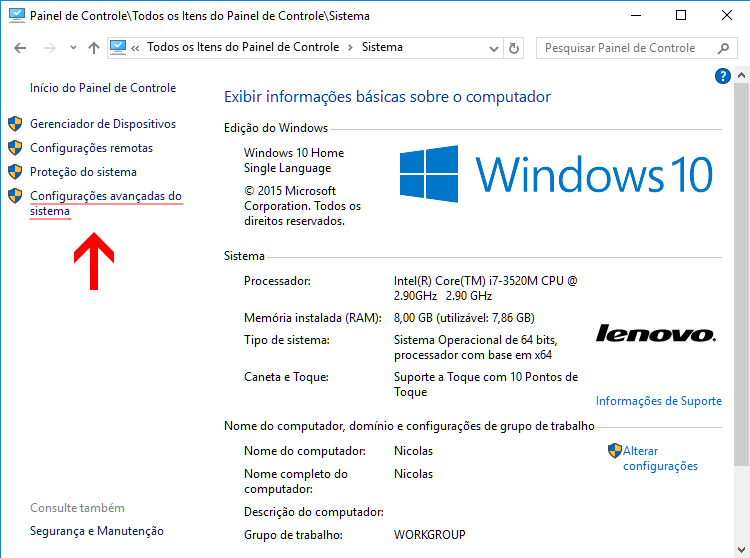Expand hidden breadcrumb items double chevron

(135, 48)
